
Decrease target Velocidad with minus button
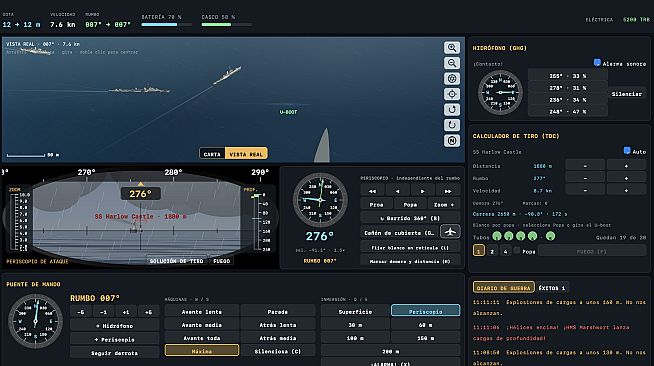tap(585, 190)
